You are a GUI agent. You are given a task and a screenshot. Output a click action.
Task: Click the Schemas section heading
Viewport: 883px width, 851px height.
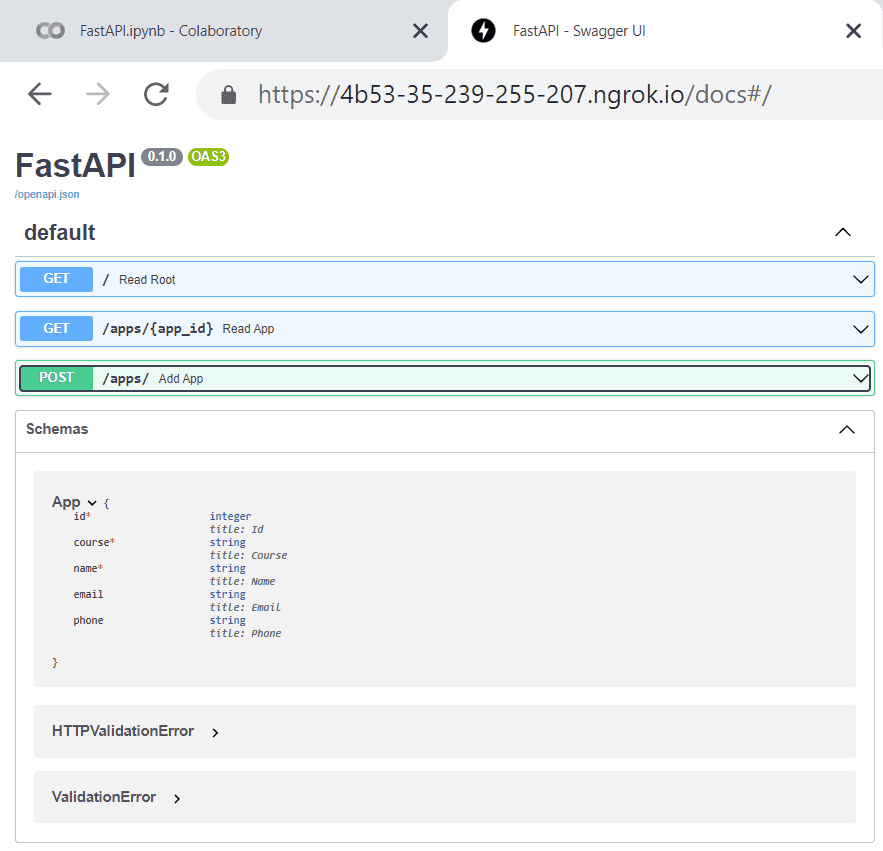57,429
